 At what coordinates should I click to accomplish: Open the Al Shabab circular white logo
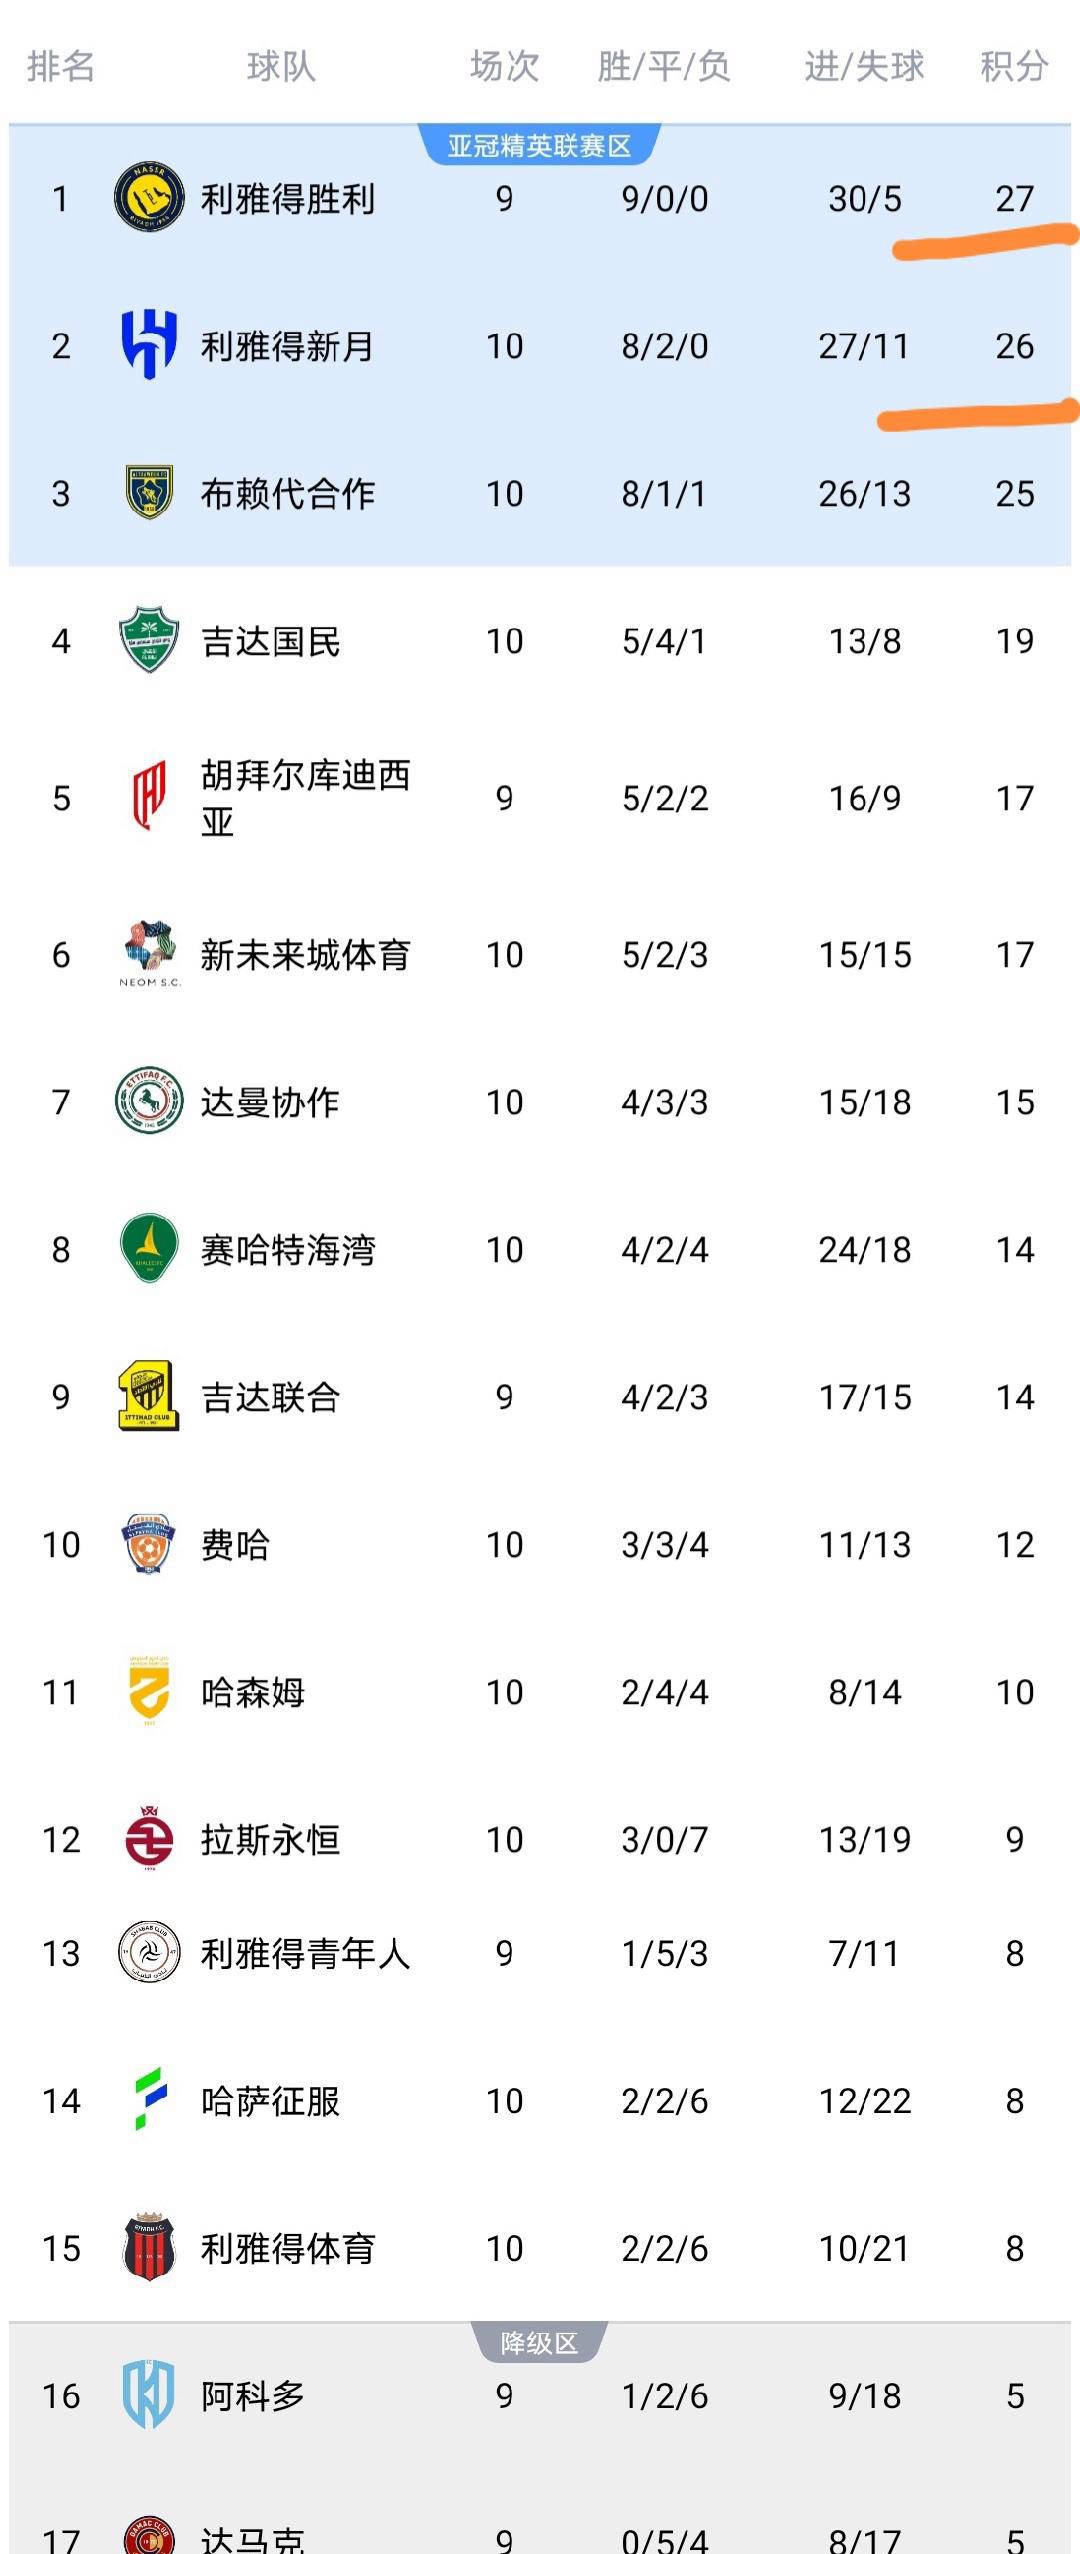pos(149,1952)
